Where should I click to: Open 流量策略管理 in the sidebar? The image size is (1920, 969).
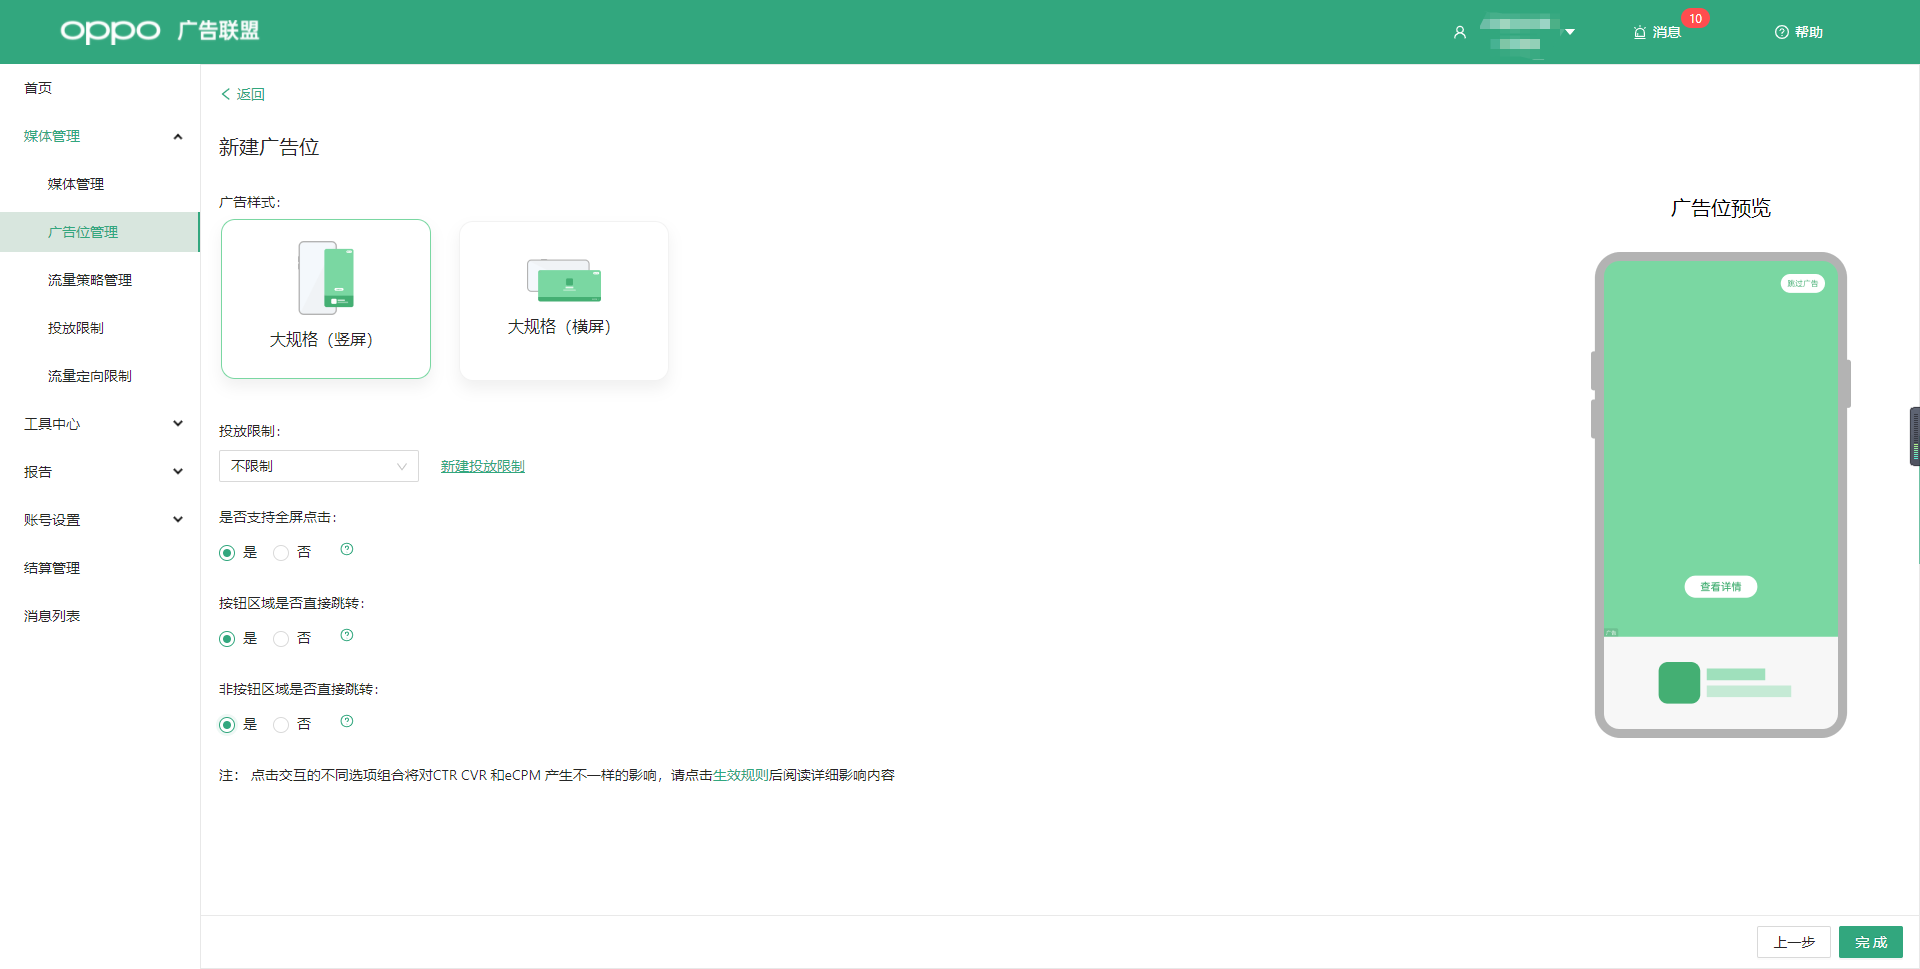coord(90,280)
